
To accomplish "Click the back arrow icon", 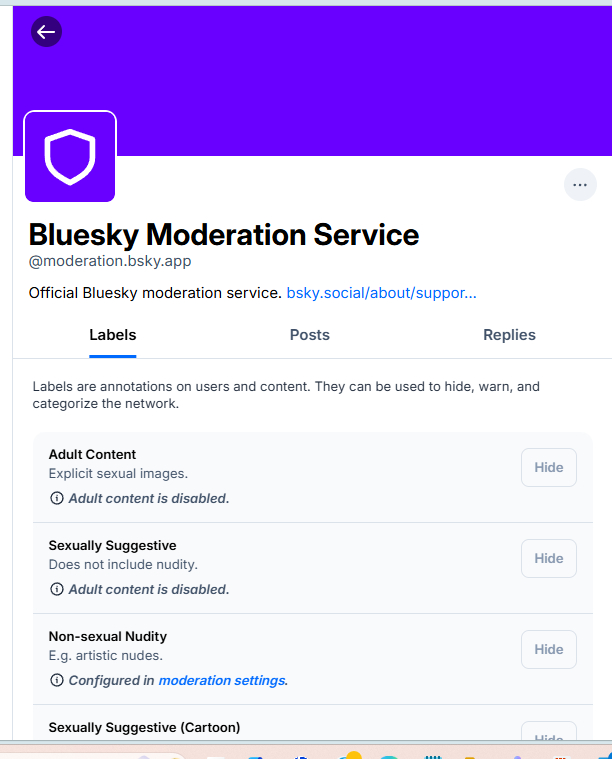I will tap(46, 32).
